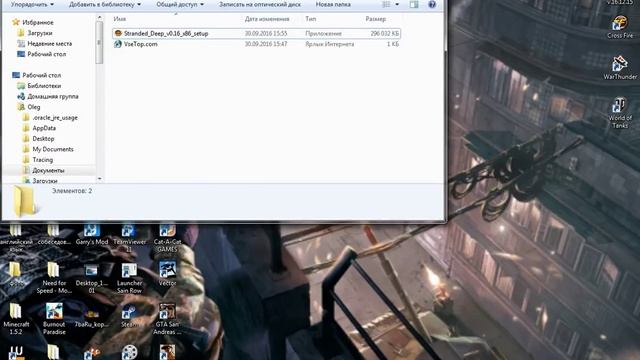Click the navigation pane scrollbar thumb
This screenshot has height=360, width=640.
(x=99, y=42)
